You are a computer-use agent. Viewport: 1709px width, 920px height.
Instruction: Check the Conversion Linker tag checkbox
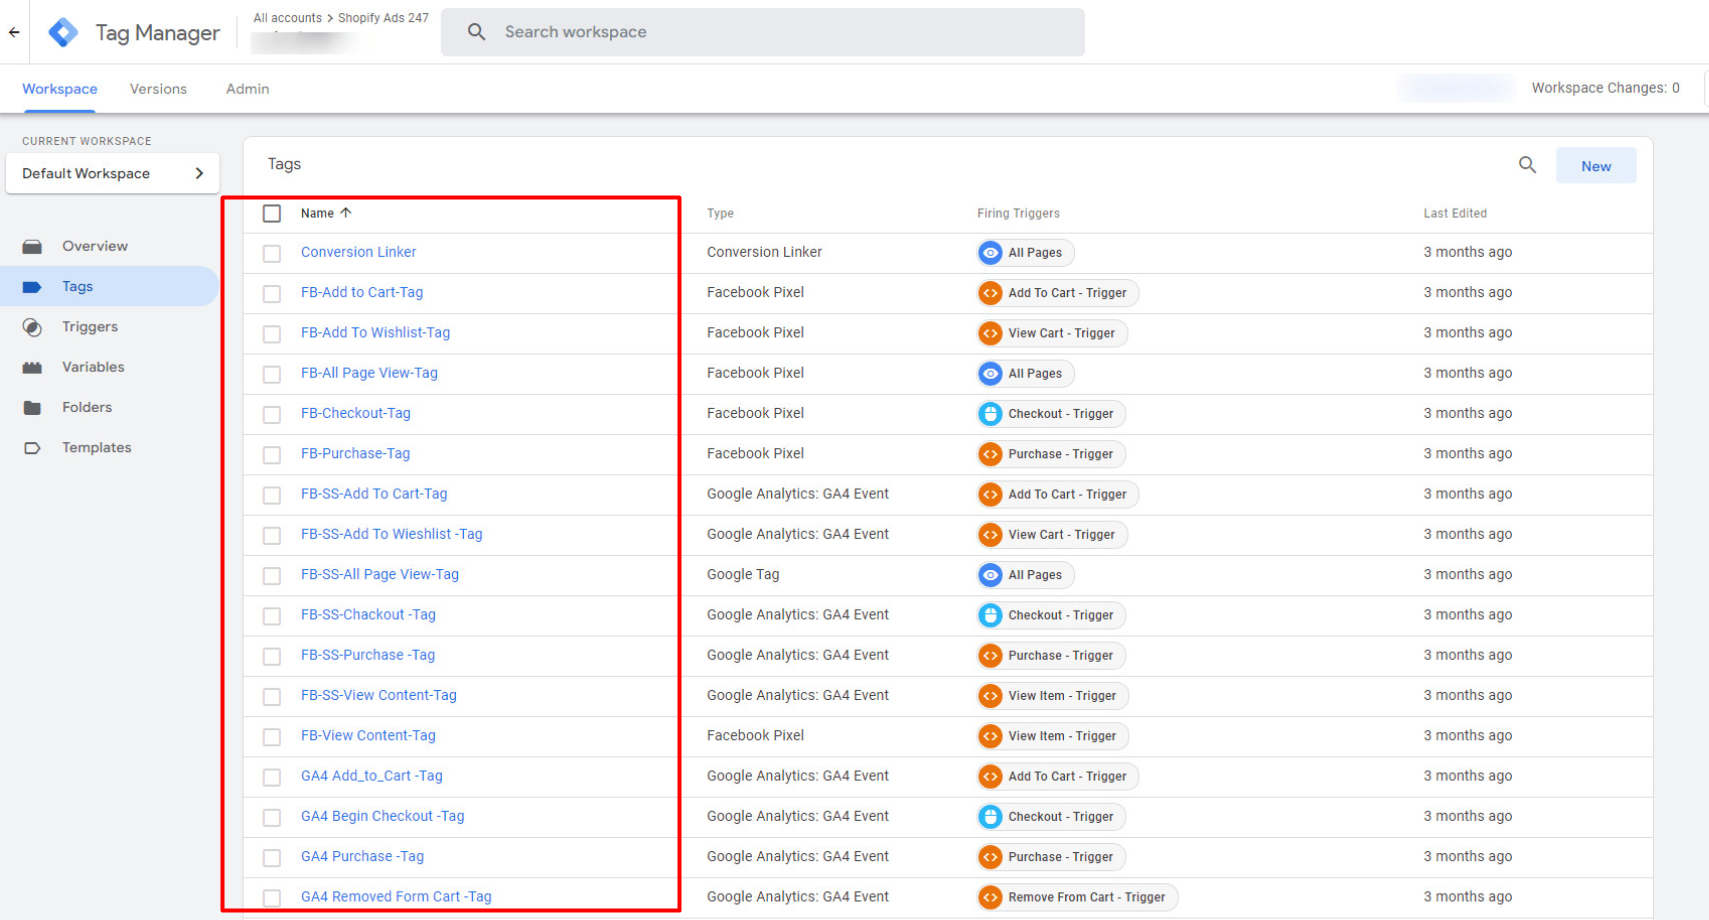click(x=272, y=253)
